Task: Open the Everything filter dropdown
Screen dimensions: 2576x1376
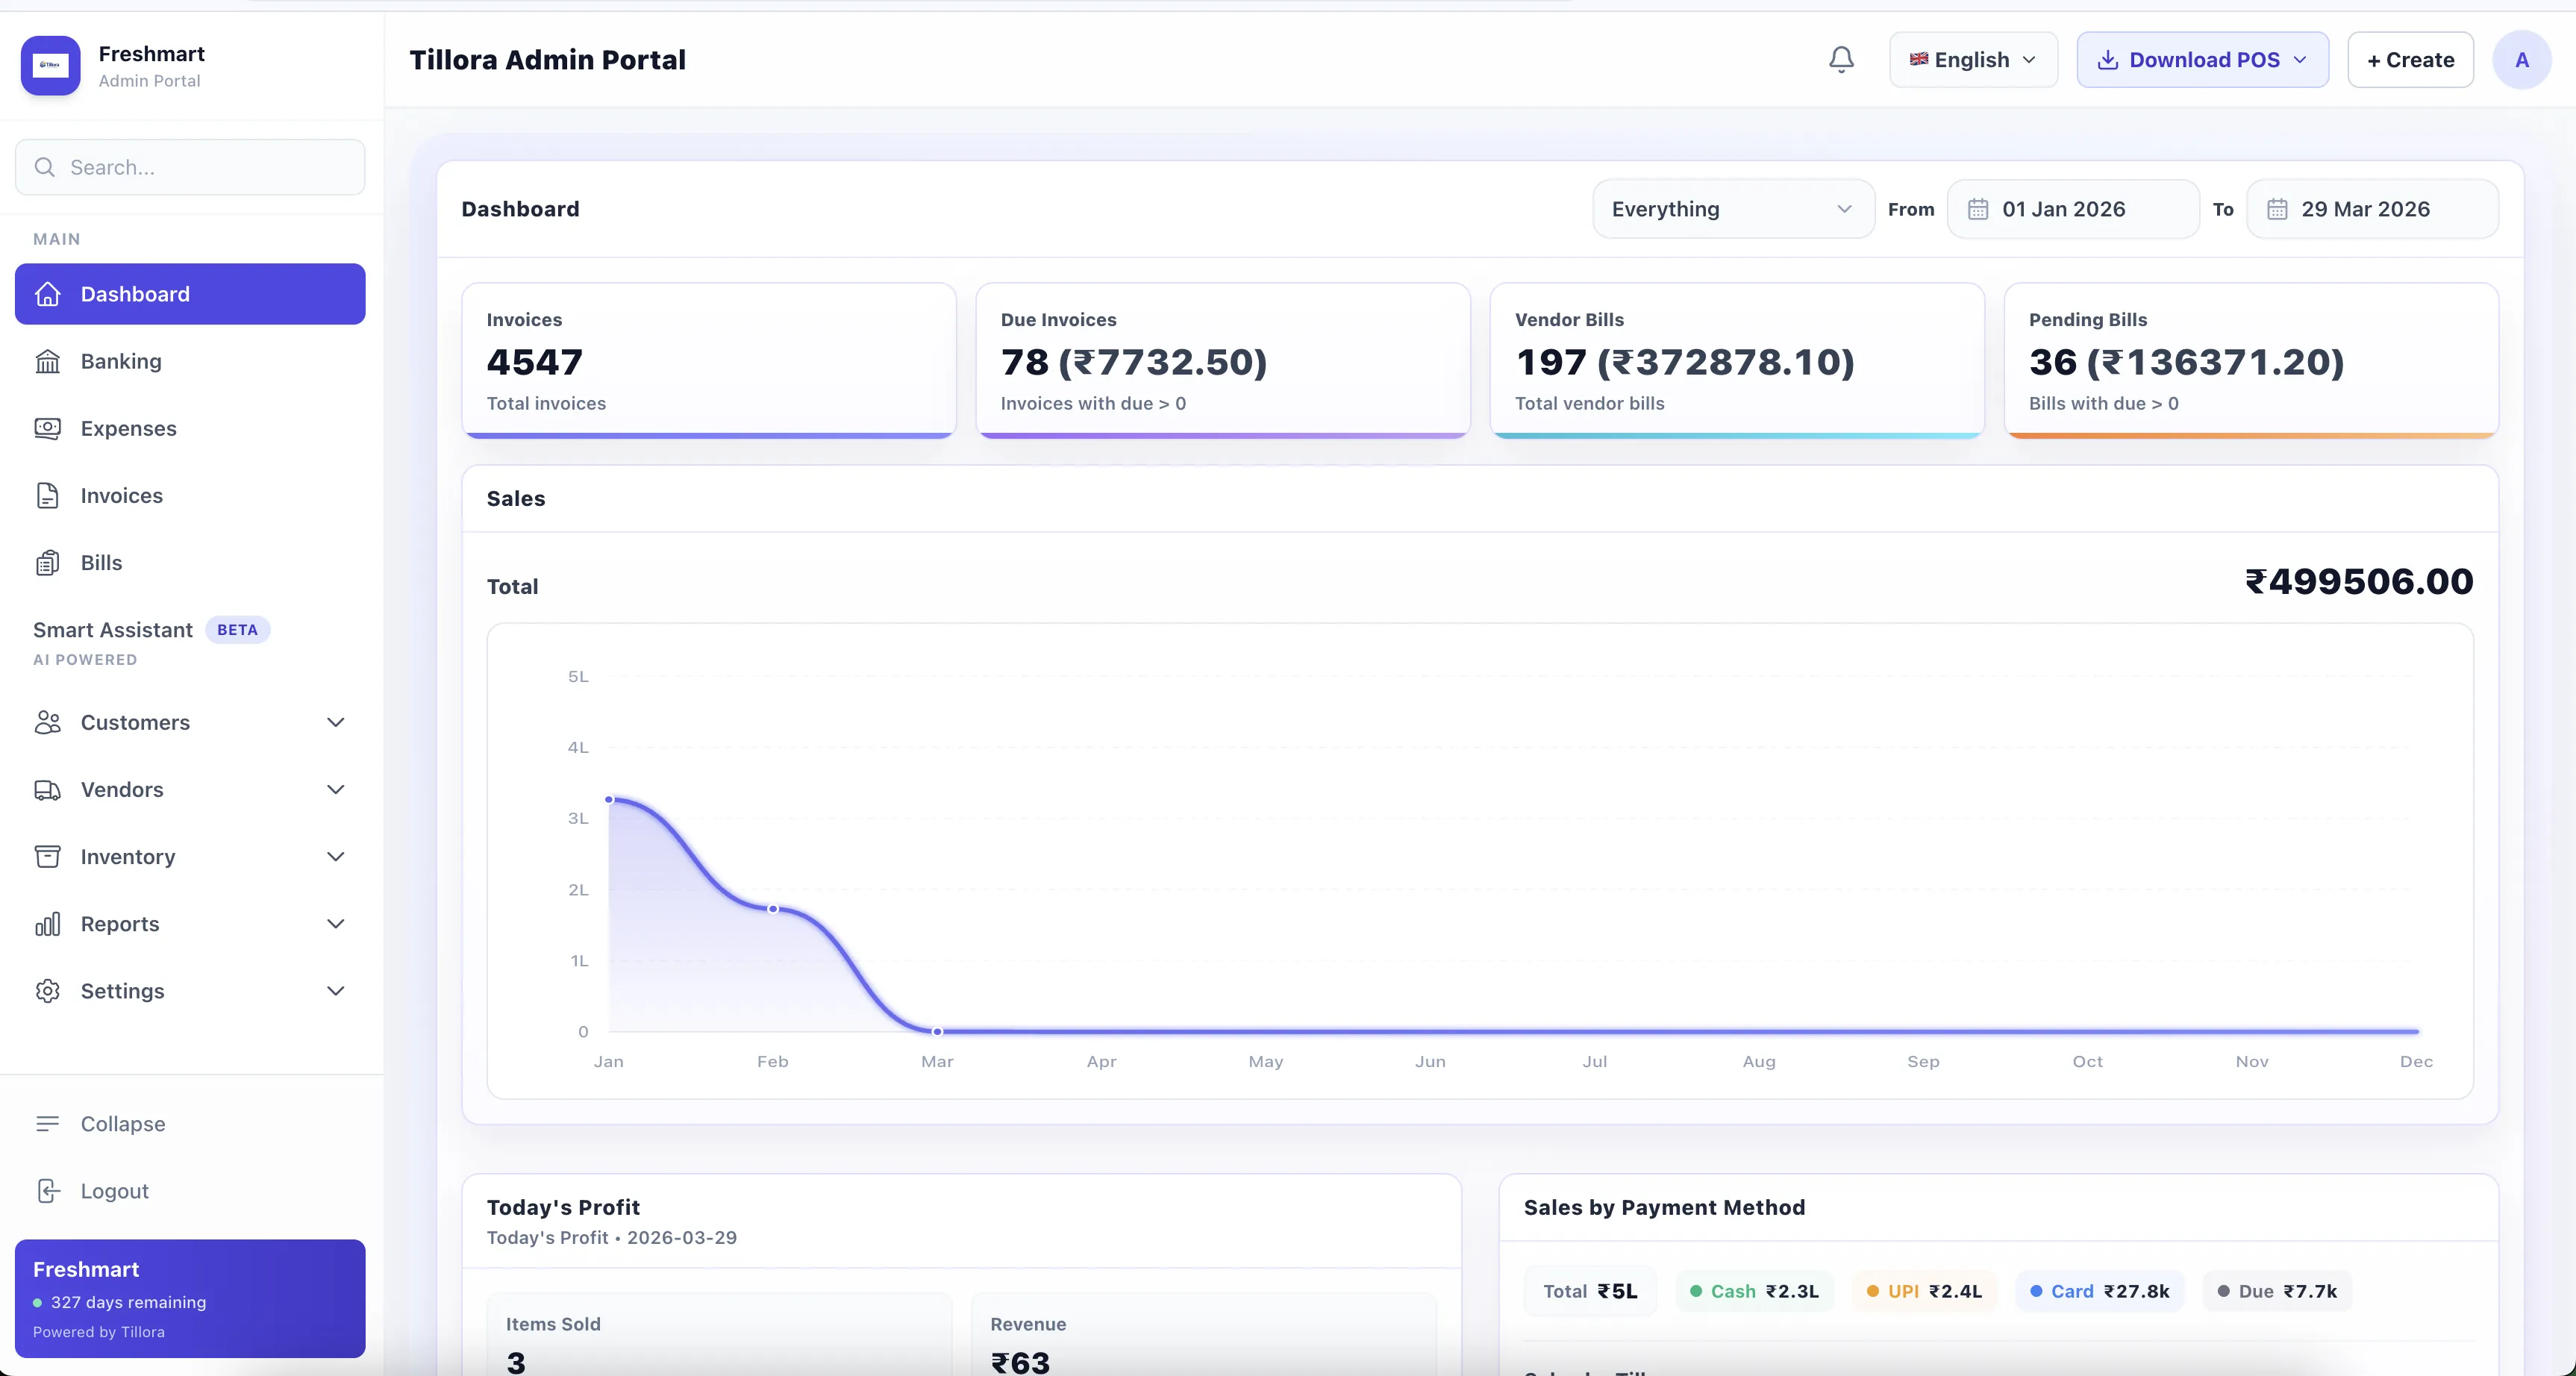Action: point(1732,209)
